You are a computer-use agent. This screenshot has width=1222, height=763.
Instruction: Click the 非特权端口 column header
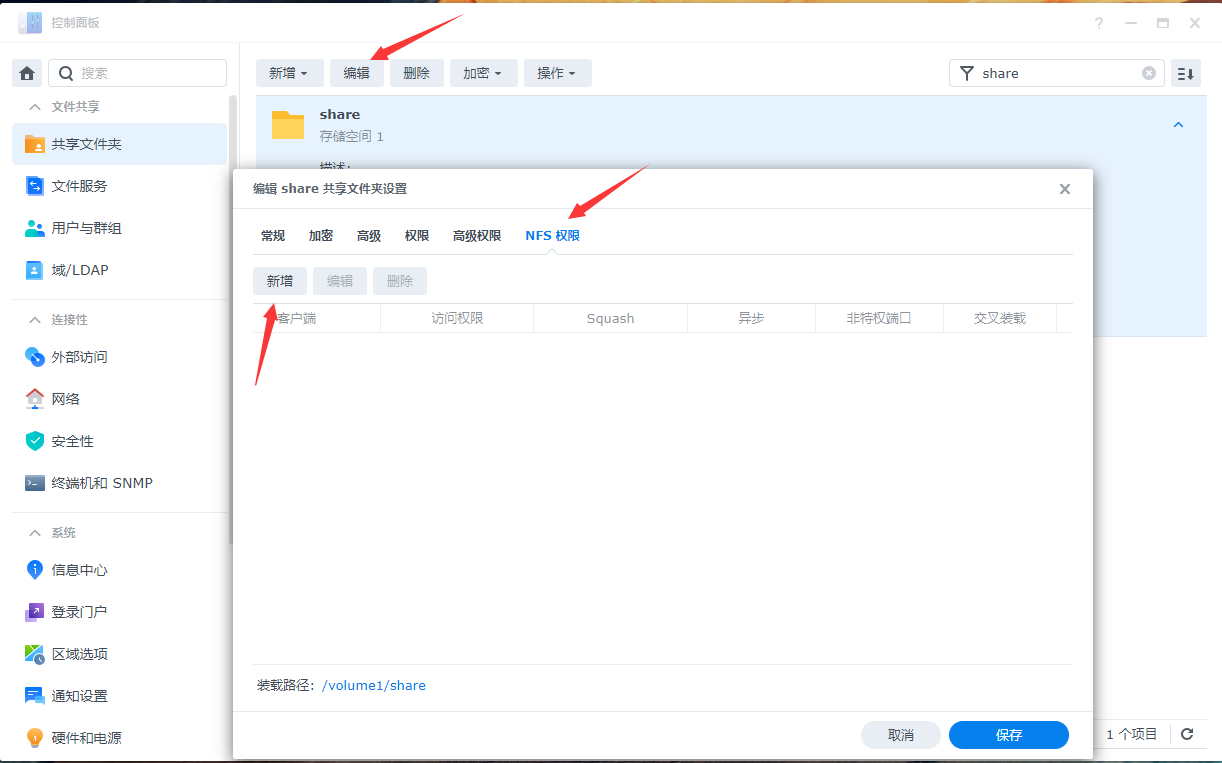[880, 318]
